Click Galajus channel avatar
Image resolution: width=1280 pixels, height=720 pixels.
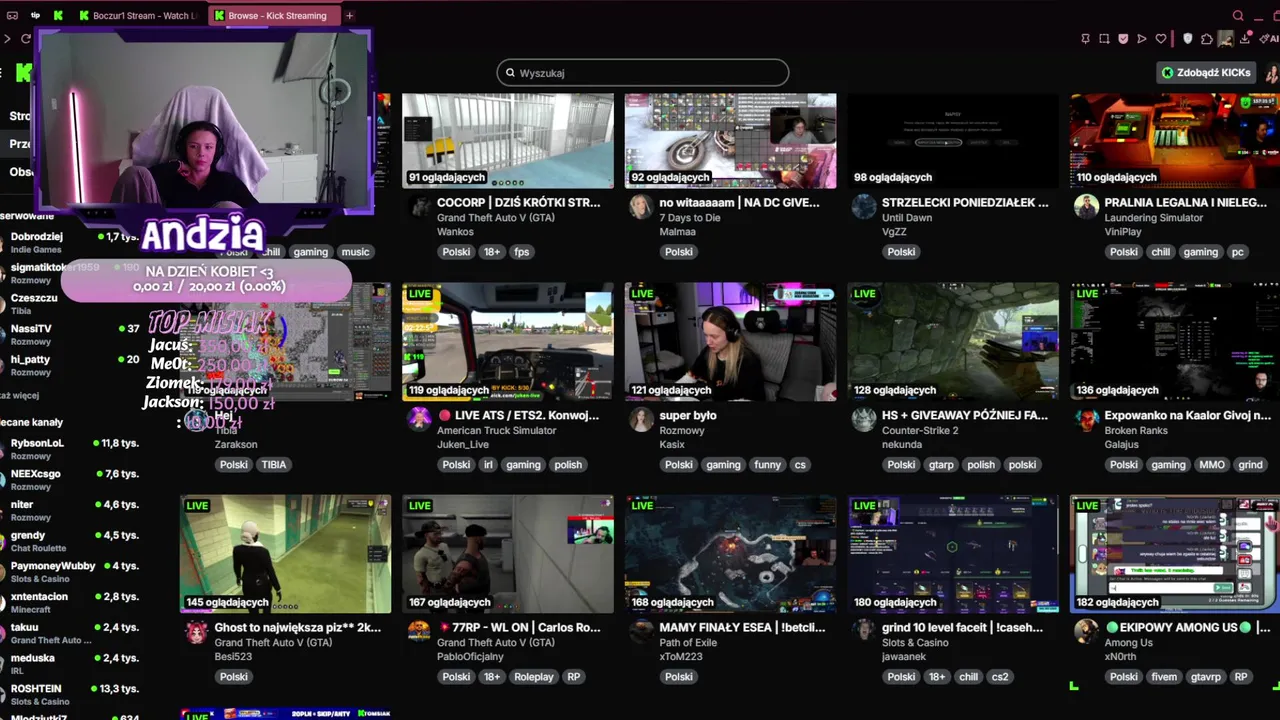1086,419
